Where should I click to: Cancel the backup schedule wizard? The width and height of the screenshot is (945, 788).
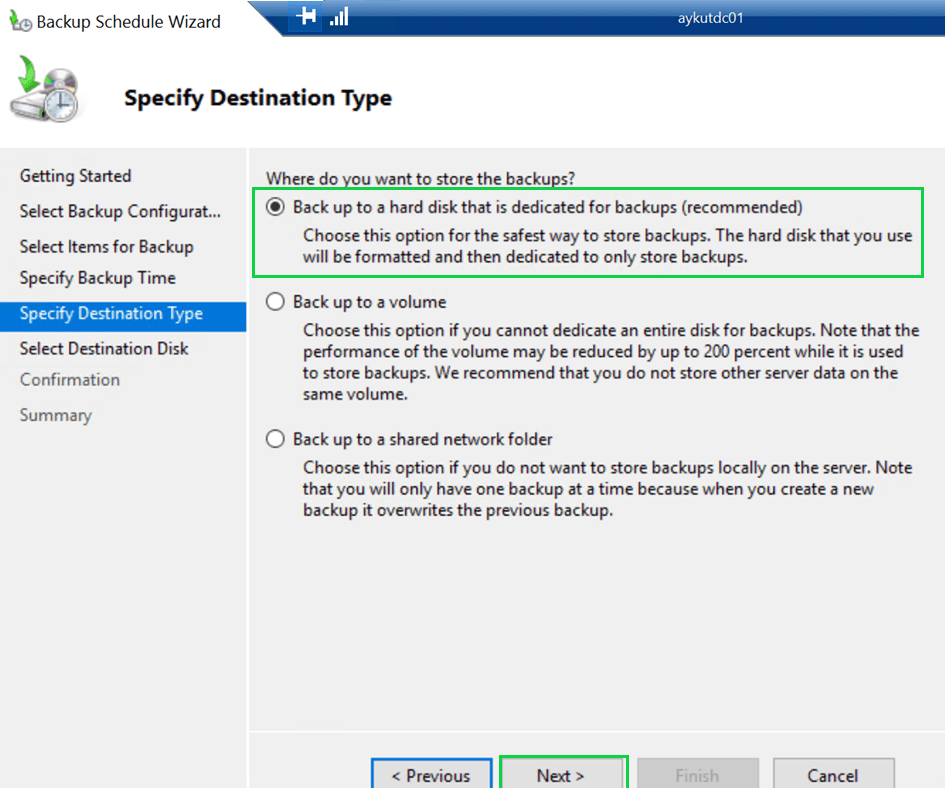(x=833, y=775)
